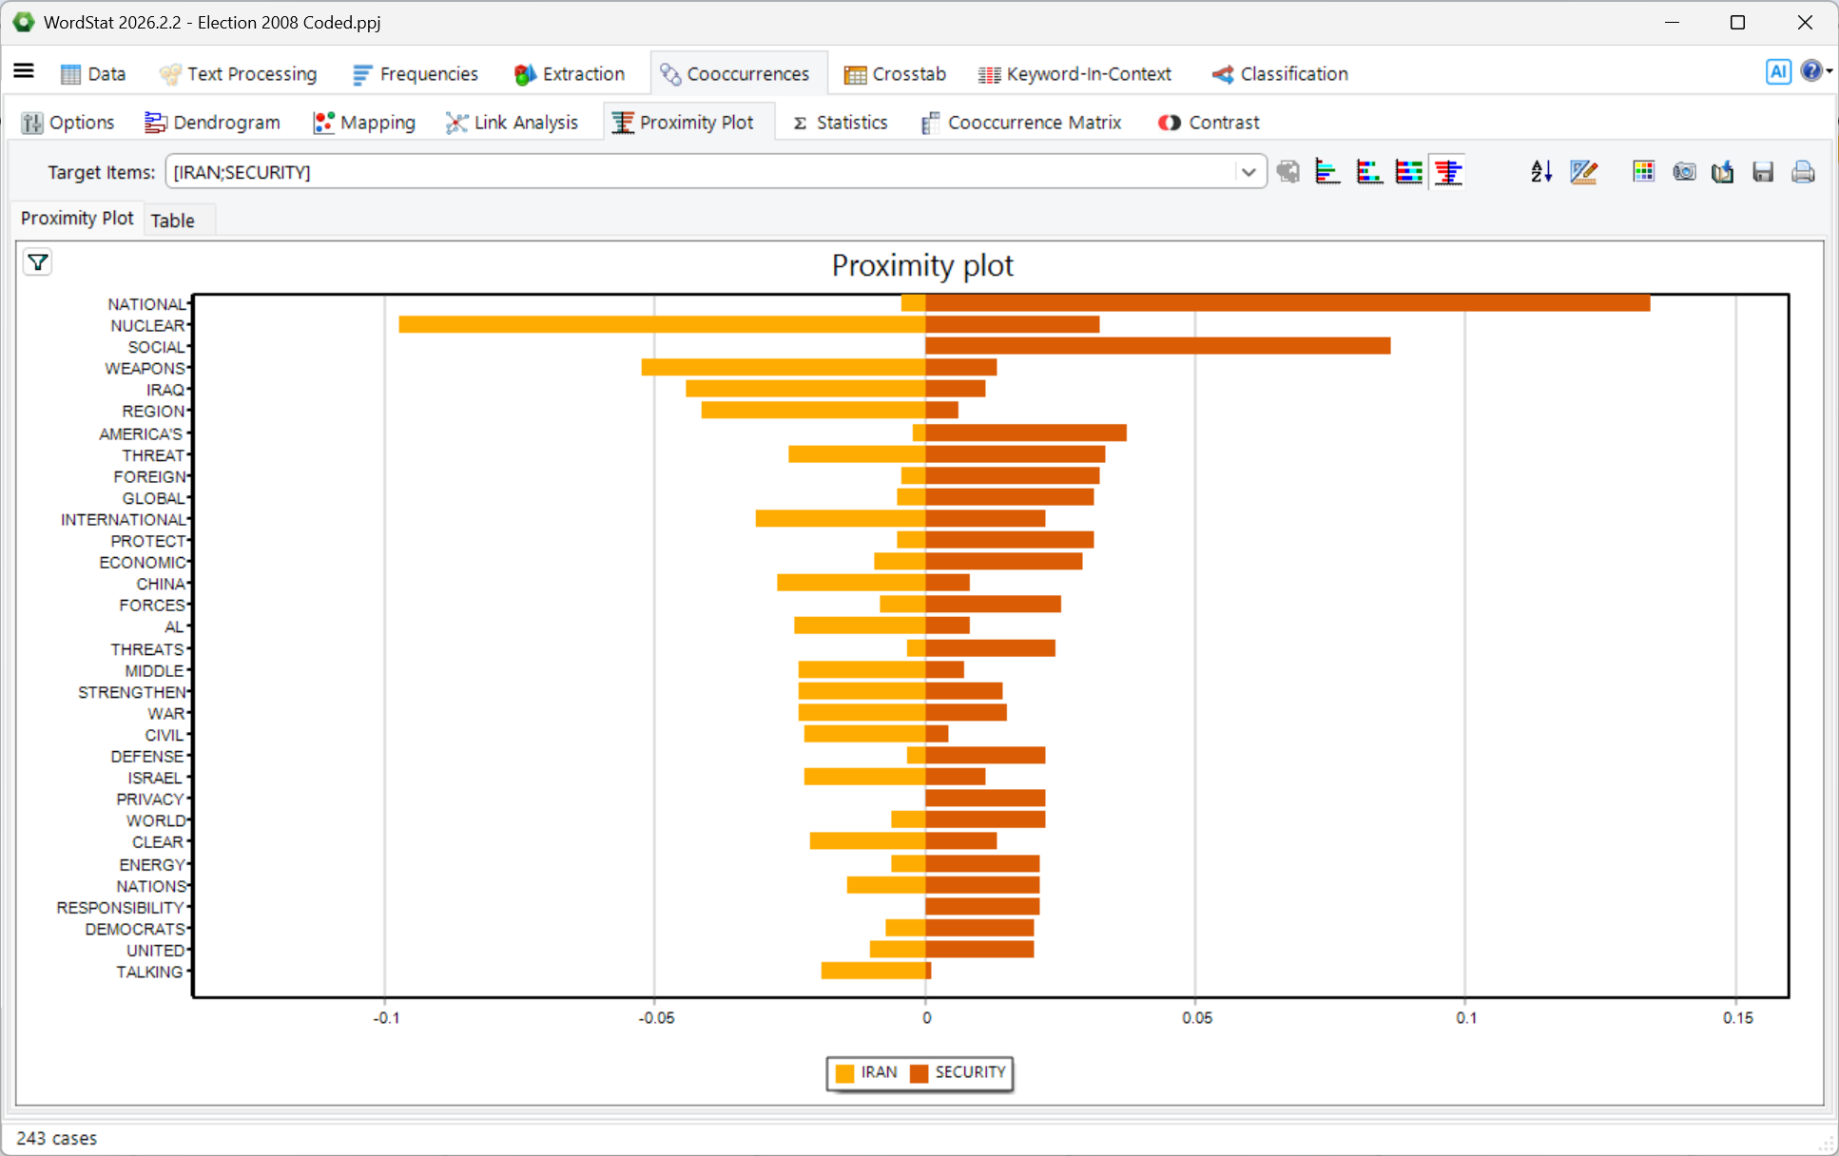Open the color palette grid icon

point(1643,172)
